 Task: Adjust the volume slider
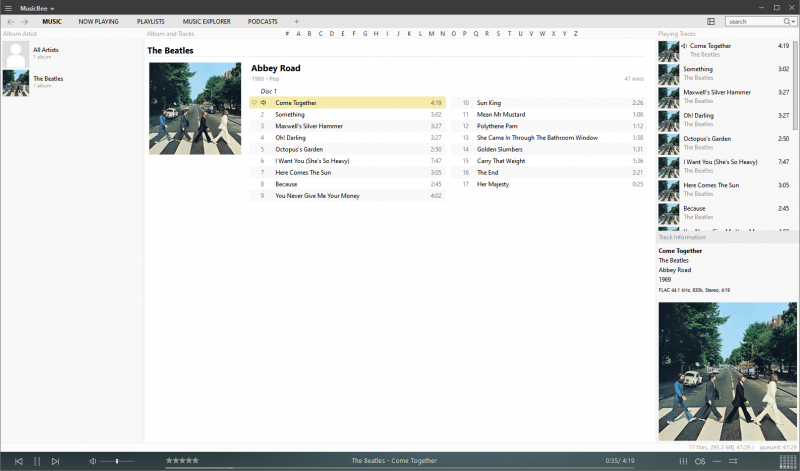pyautogui.click(x=118, y=461)
